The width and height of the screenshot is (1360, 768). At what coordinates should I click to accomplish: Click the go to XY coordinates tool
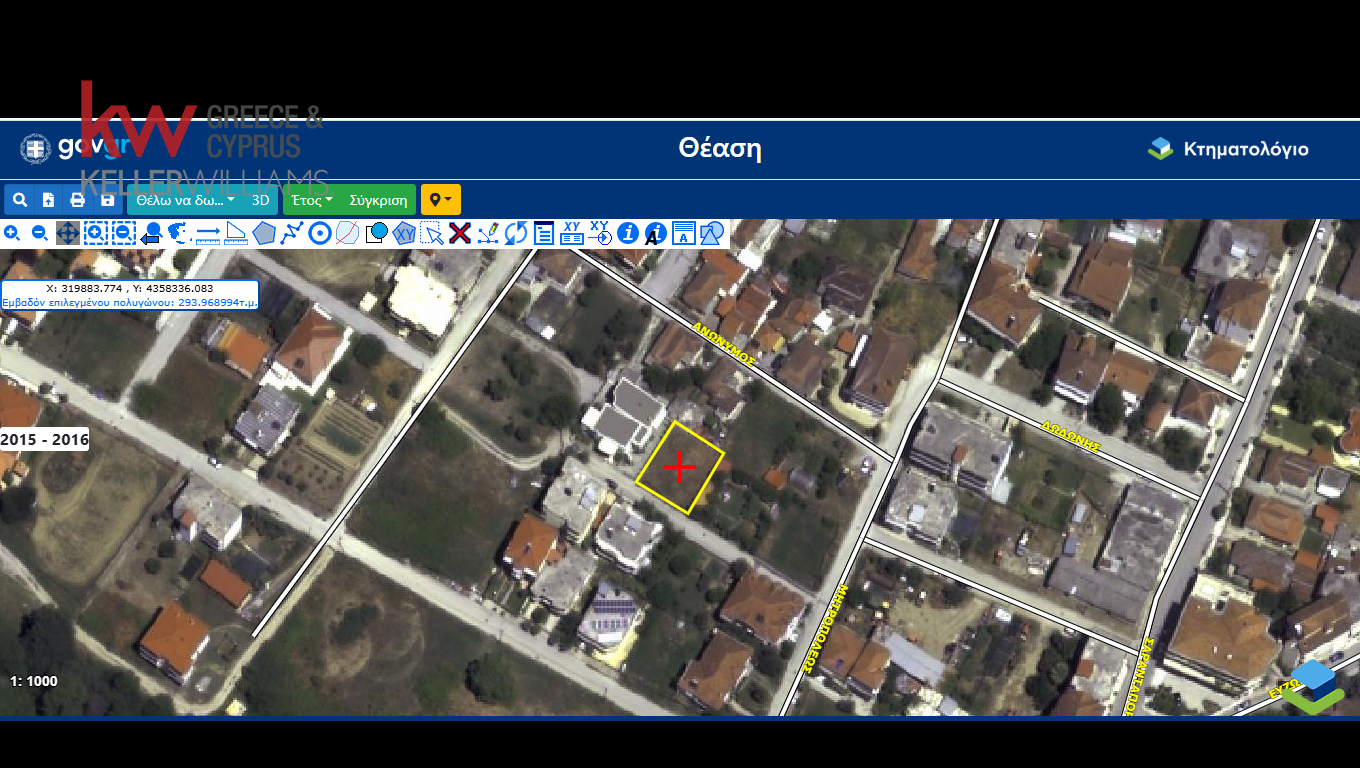click(x=600, y=234)
